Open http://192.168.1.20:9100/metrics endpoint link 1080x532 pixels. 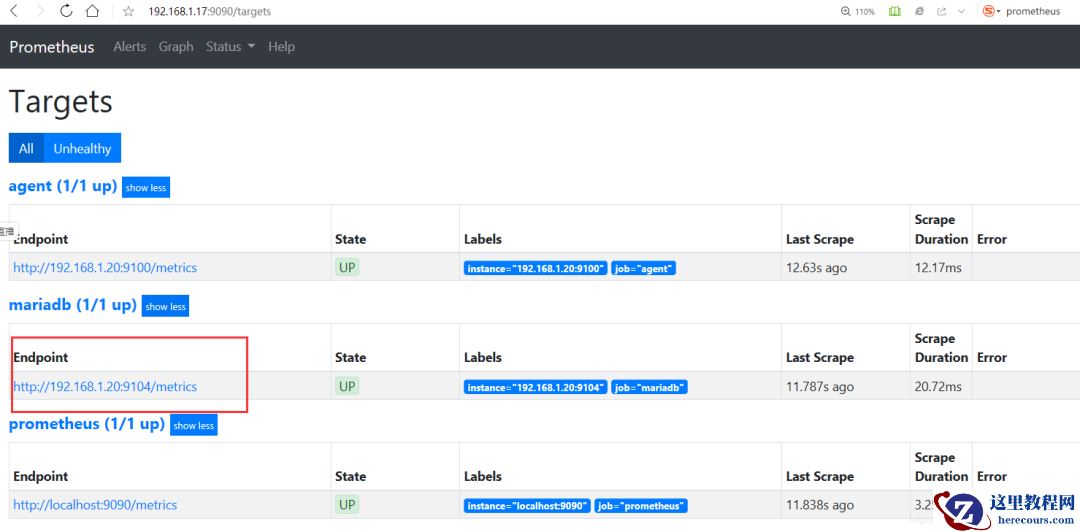[105, 267]
